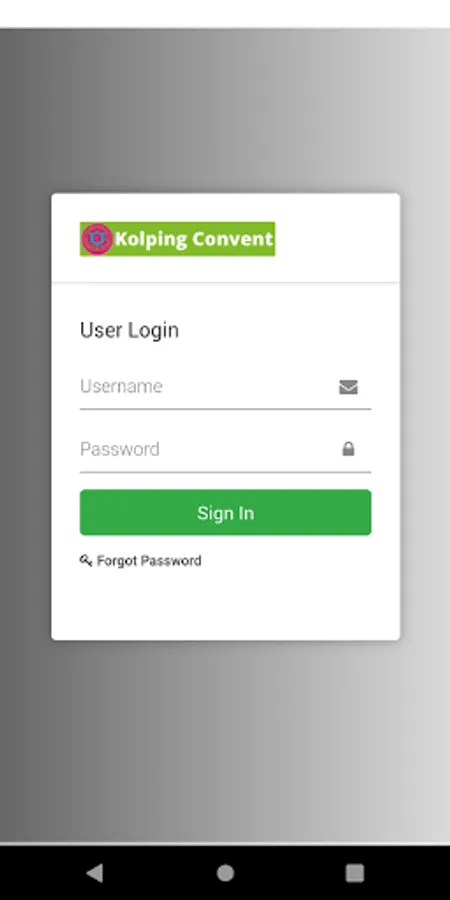Click white header area right of green banner
The width and height of the screenshot is (450, 900).
pyautogui.click(x=336, y=238)
